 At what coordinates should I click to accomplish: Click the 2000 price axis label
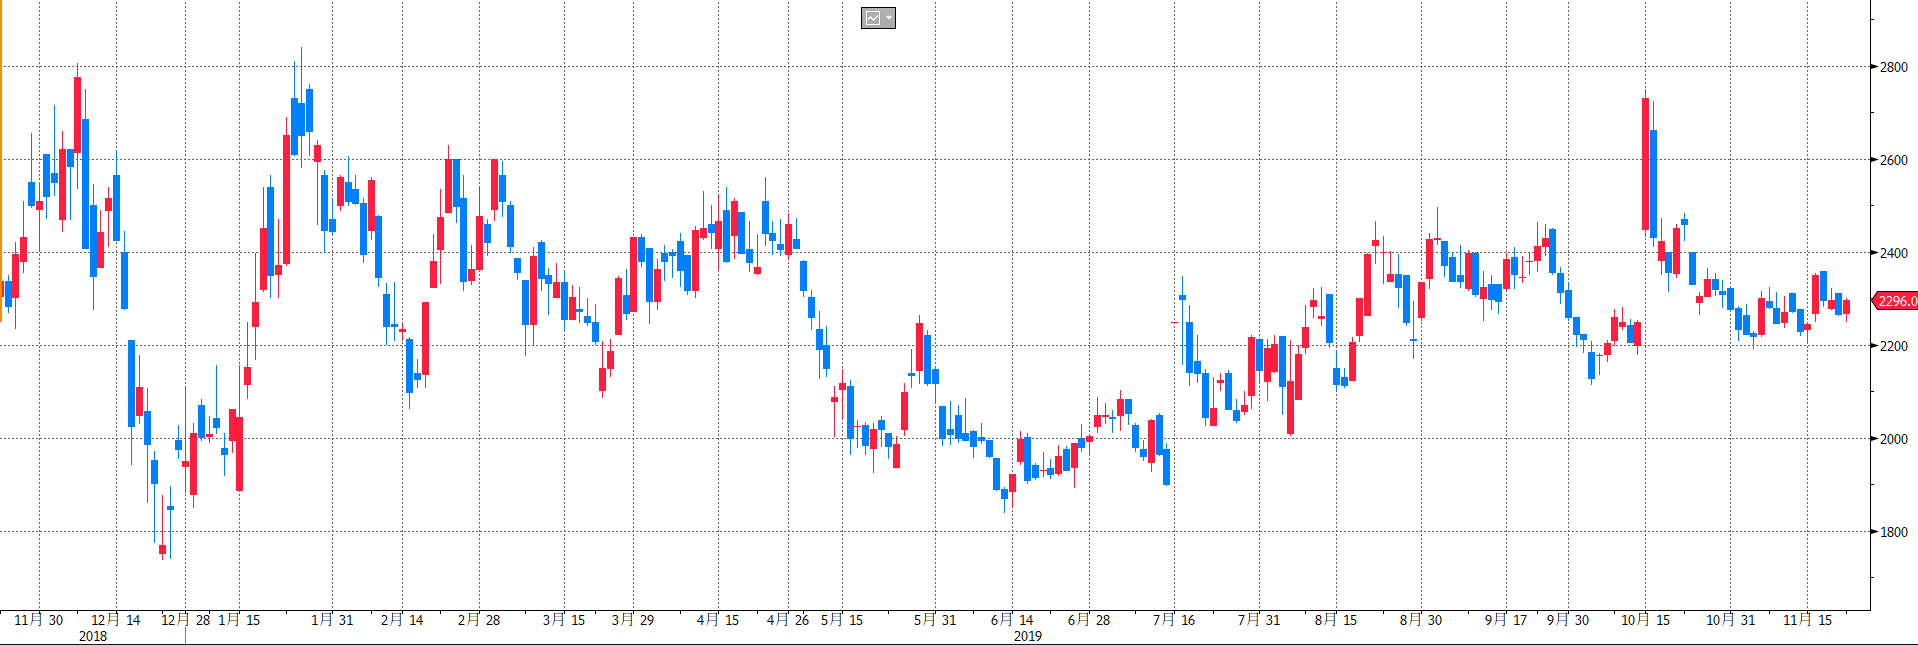pos(1893,439)
